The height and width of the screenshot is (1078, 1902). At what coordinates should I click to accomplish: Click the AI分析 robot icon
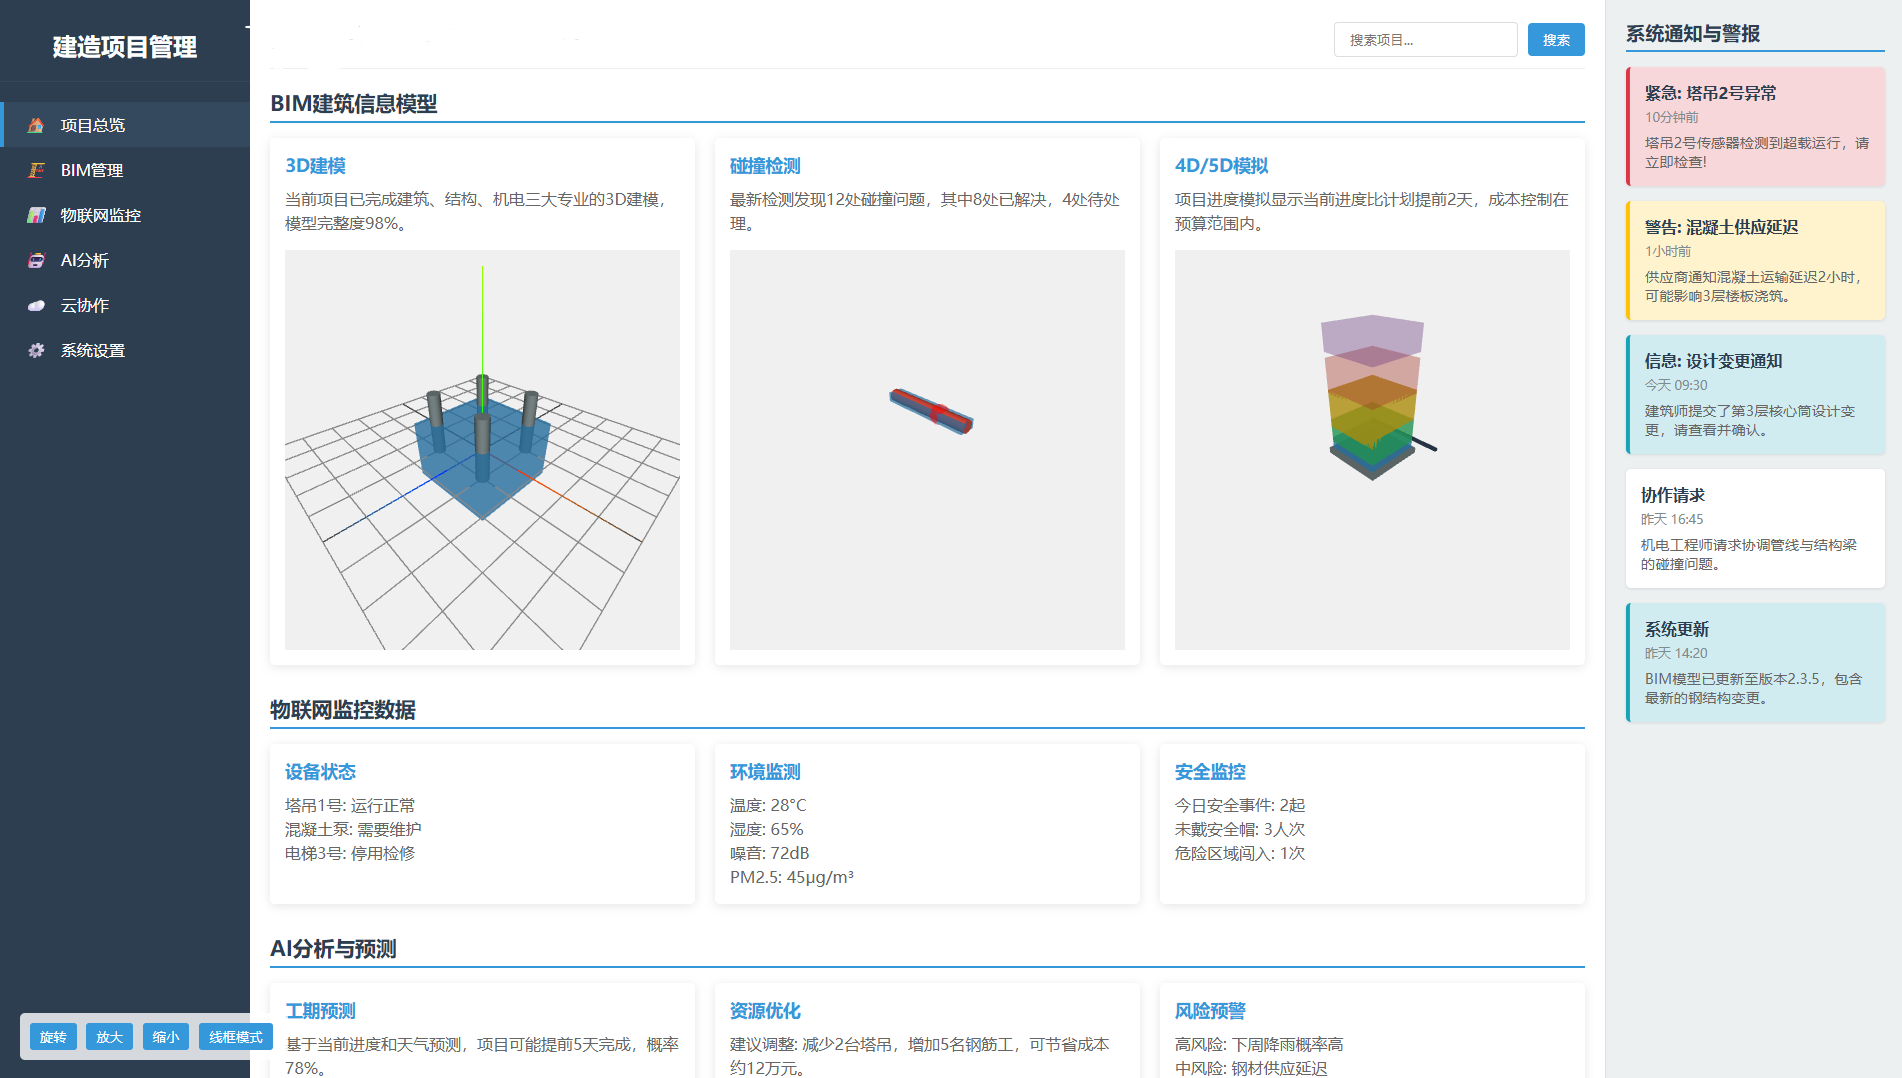coord(36,260)
